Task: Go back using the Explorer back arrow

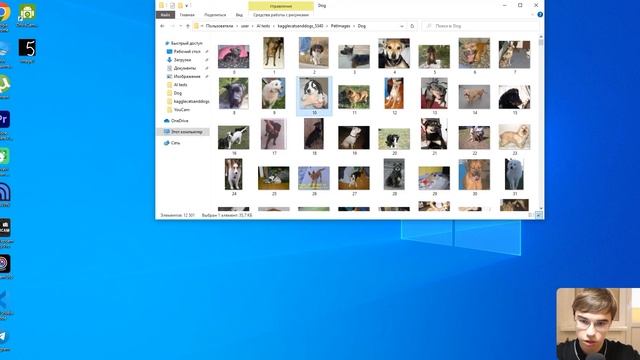Action: pyautogui.click(x=162, y=26)
